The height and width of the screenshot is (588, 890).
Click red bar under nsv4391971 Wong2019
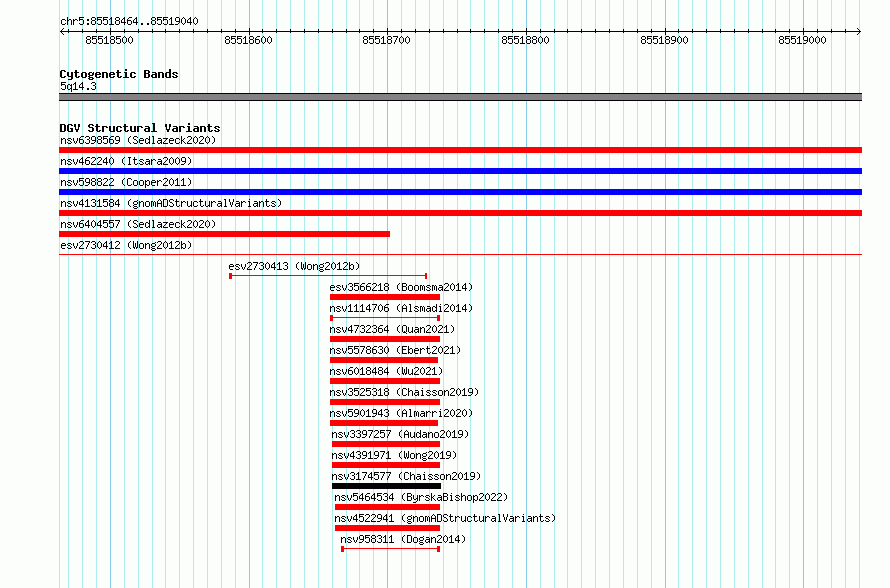[386, 465]
